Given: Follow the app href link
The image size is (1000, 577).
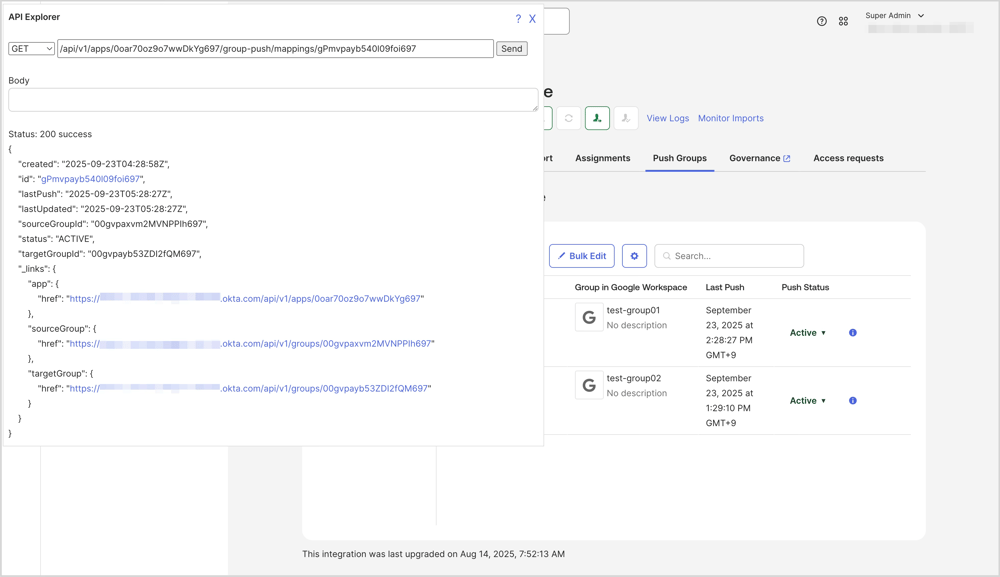Looking at the screenshot, I should (x=245, y=298).
